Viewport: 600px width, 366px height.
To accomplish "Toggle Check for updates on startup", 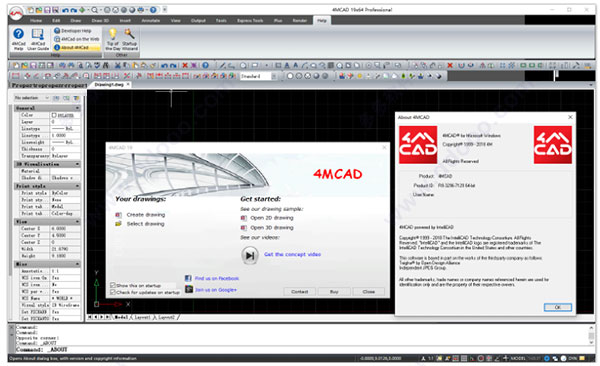I will coord(113,292).
